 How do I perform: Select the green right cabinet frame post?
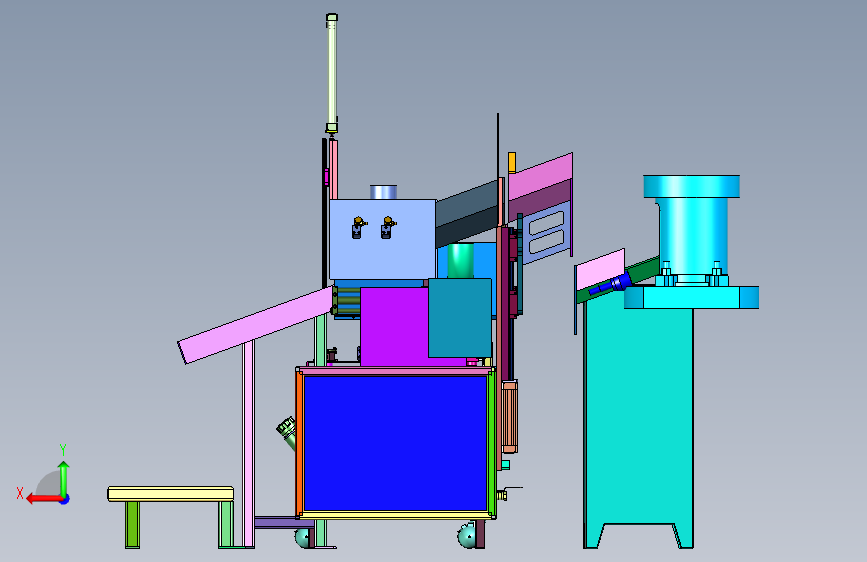(491, 443)
